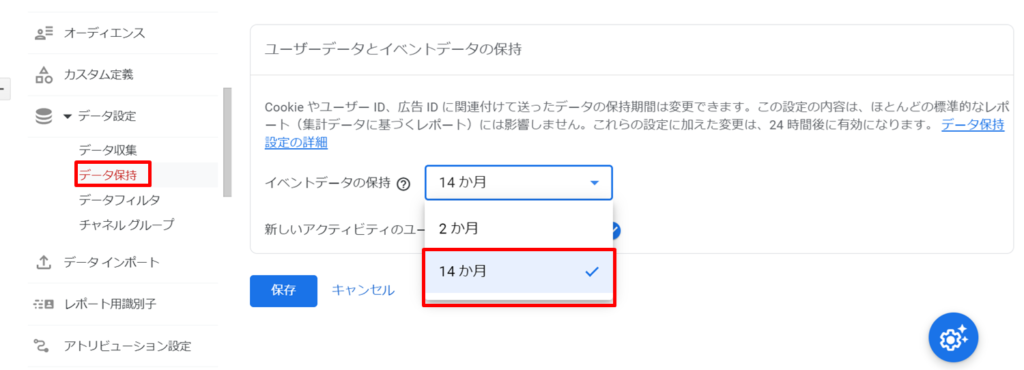The width and height of the screenshot is (1024, 370).
Task: Toggle the 新しいアクティビティ reset switch
Action: click(x=616, y=230)
